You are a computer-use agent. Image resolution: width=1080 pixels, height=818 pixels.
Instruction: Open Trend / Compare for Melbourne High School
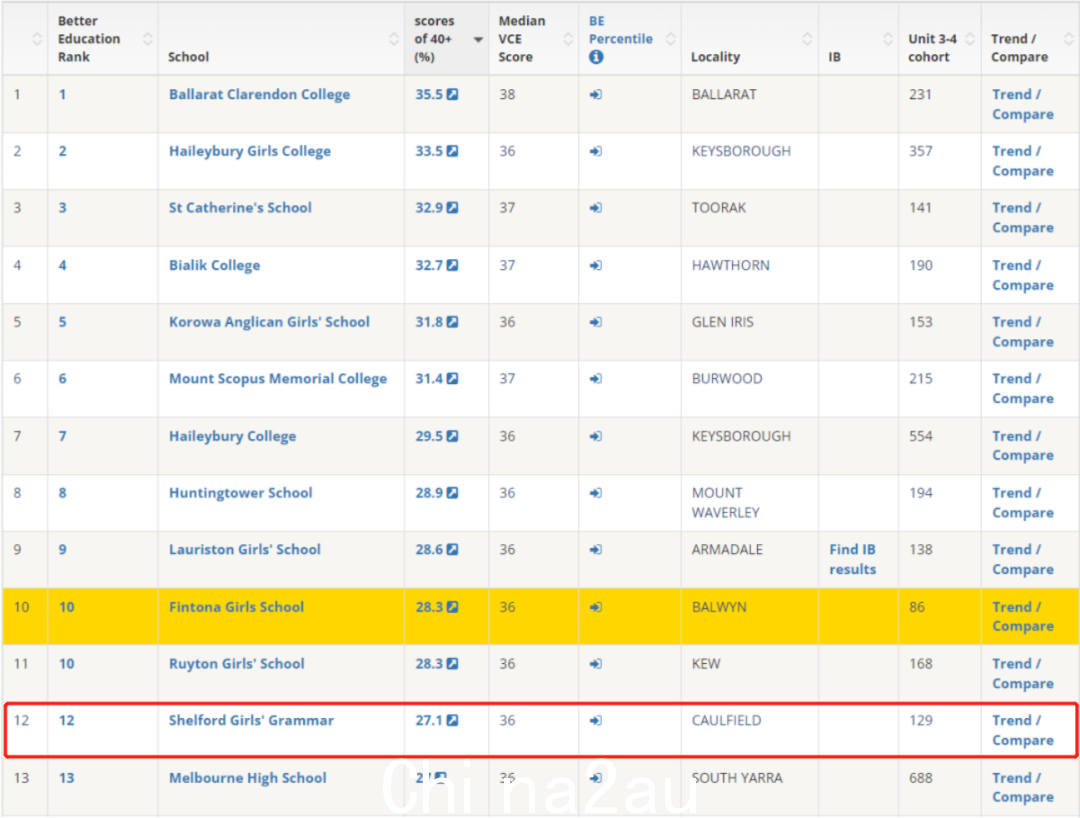(1023, 787)
